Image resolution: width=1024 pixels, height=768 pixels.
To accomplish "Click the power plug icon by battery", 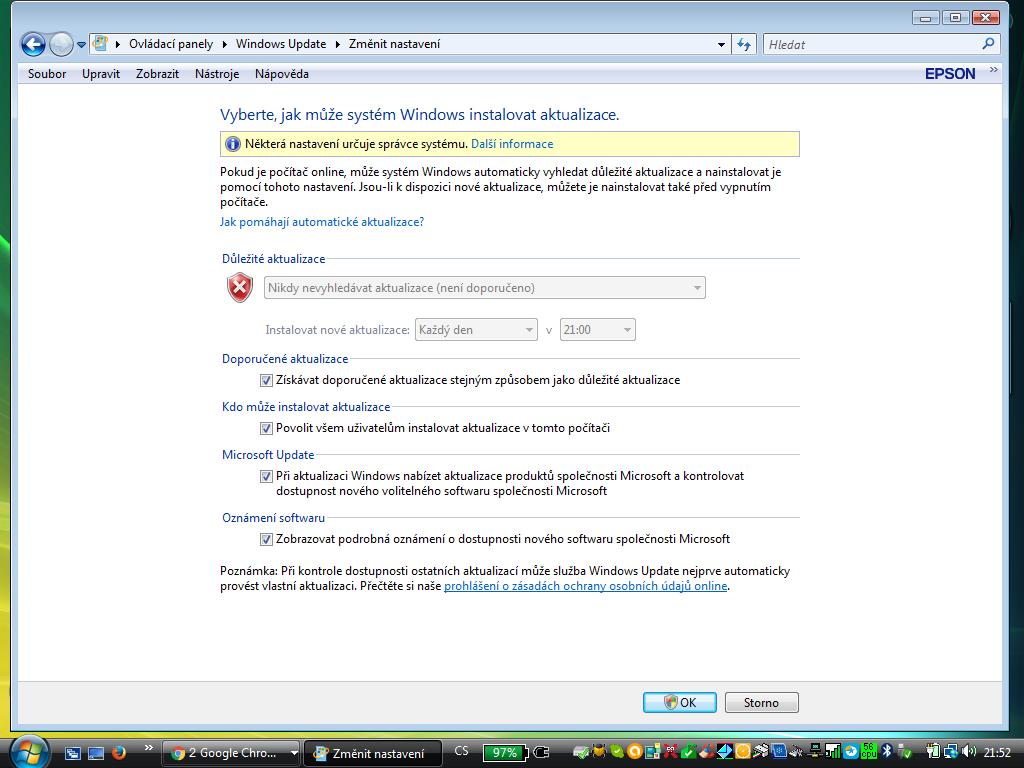I will click(x=541, y=752).
